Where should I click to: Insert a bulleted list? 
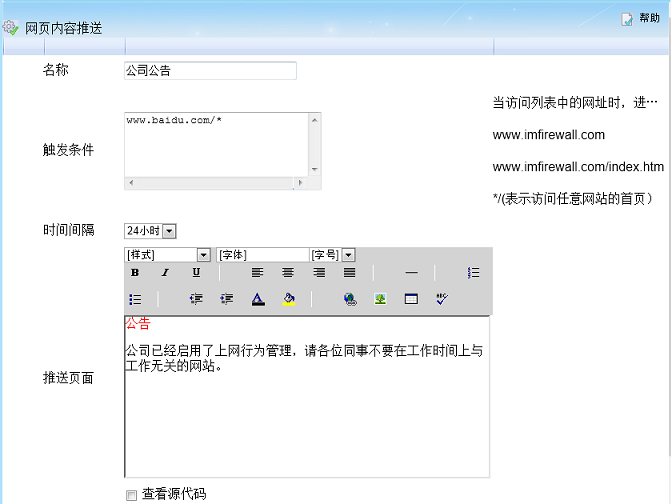(x=135, y=299)
